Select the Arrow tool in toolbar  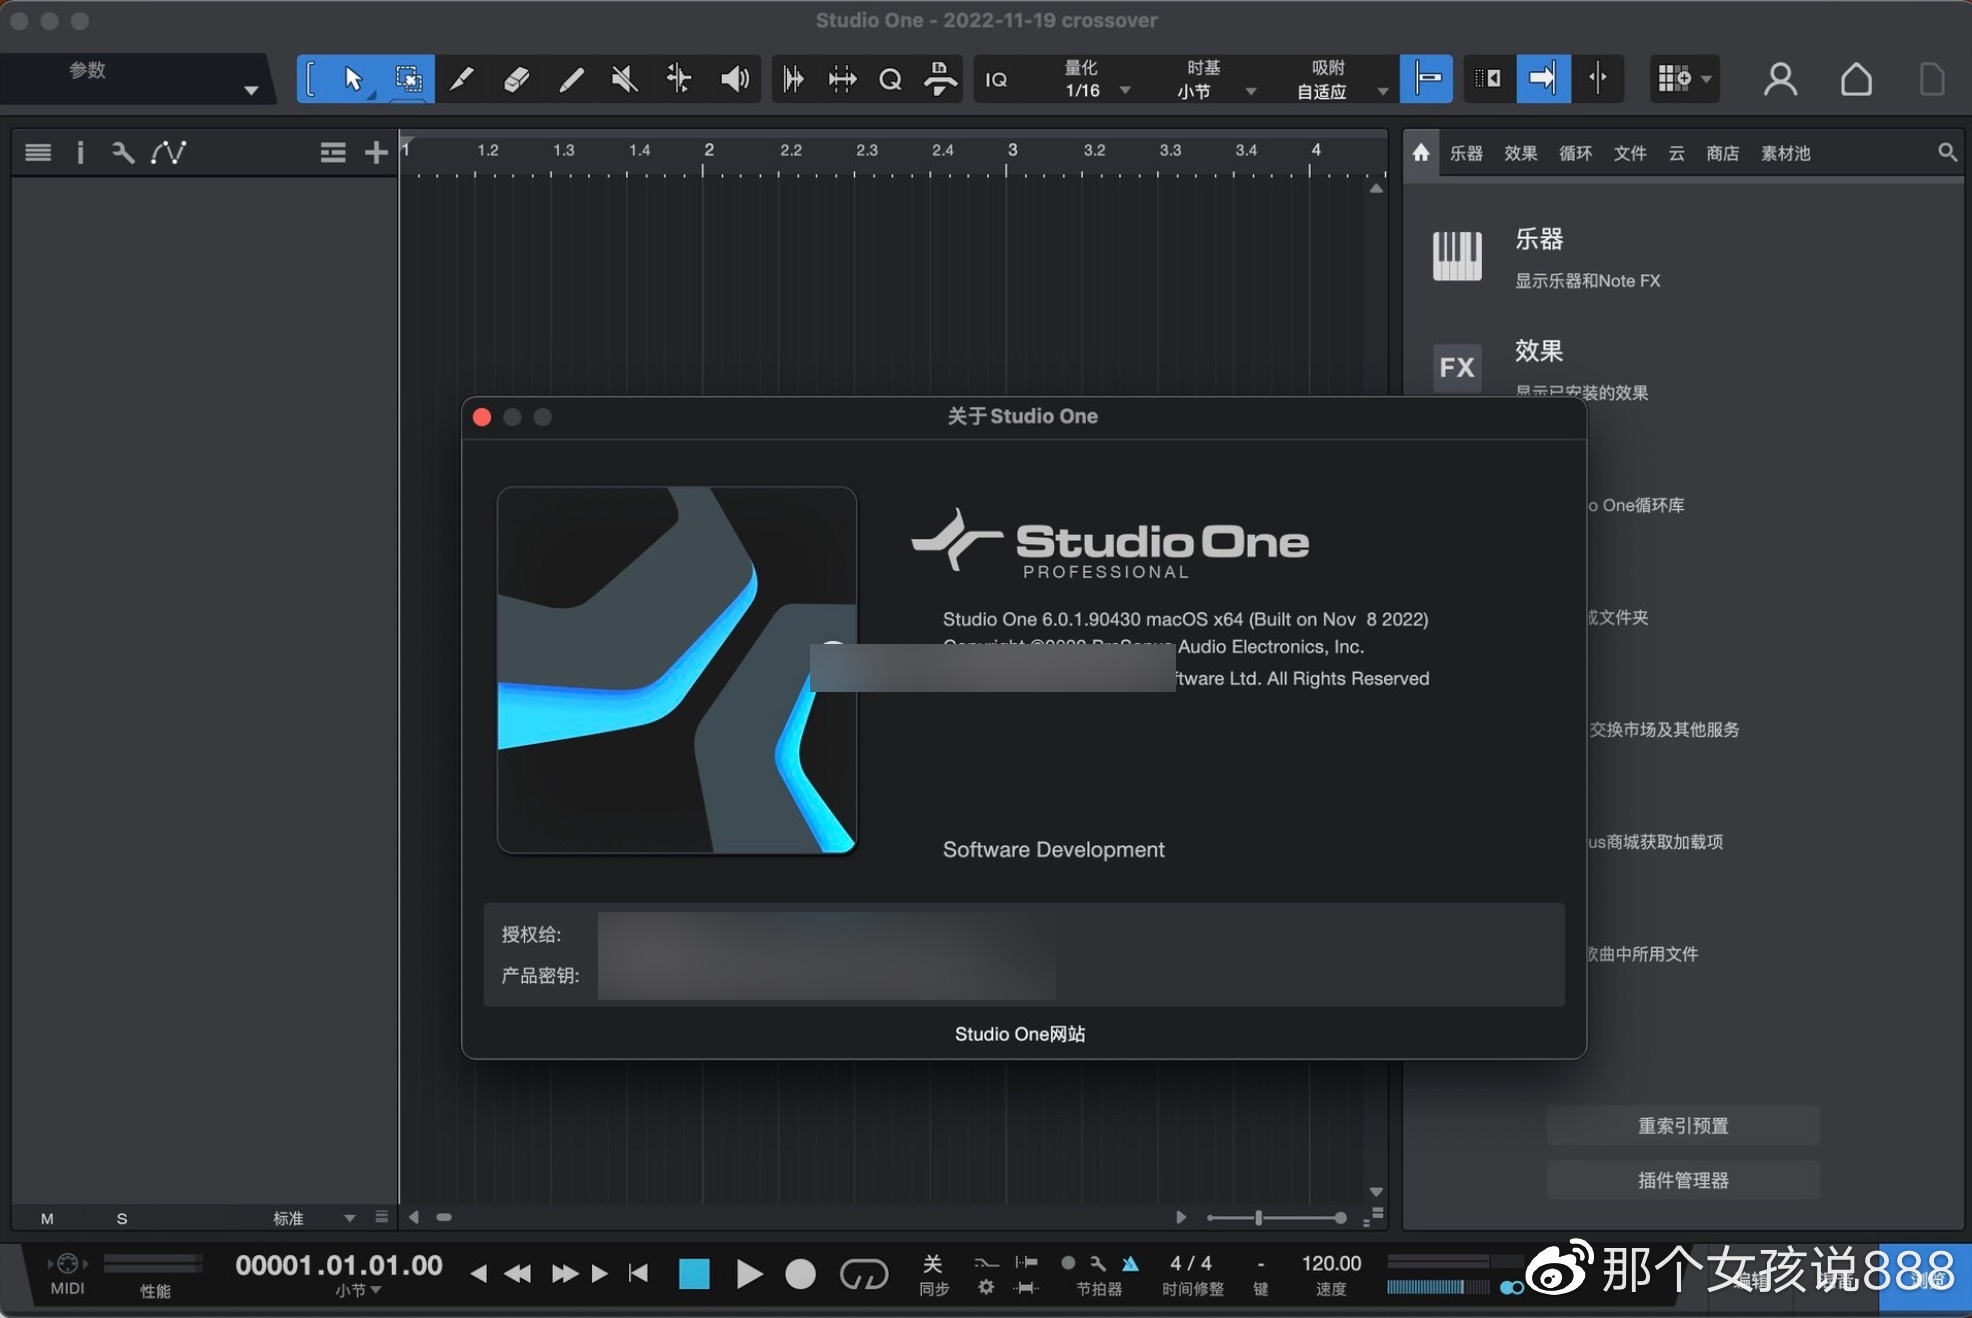tap(352, 79)
